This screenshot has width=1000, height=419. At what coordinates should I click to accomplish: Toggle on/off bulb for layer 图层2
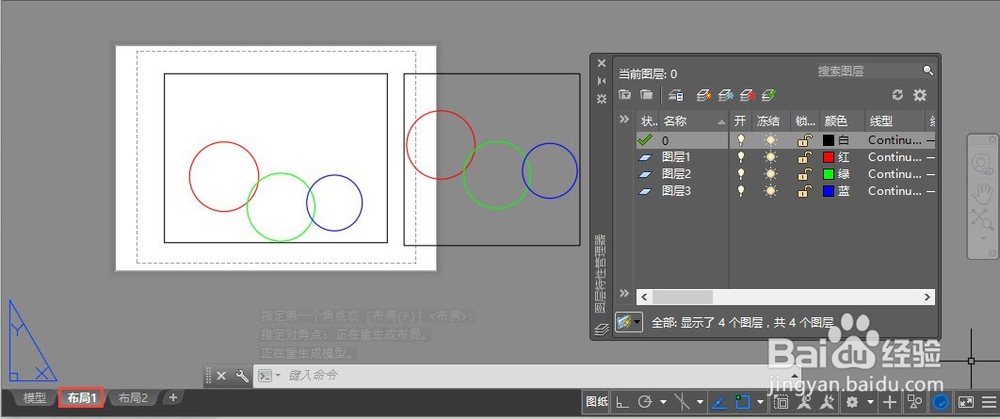[740, 173]
